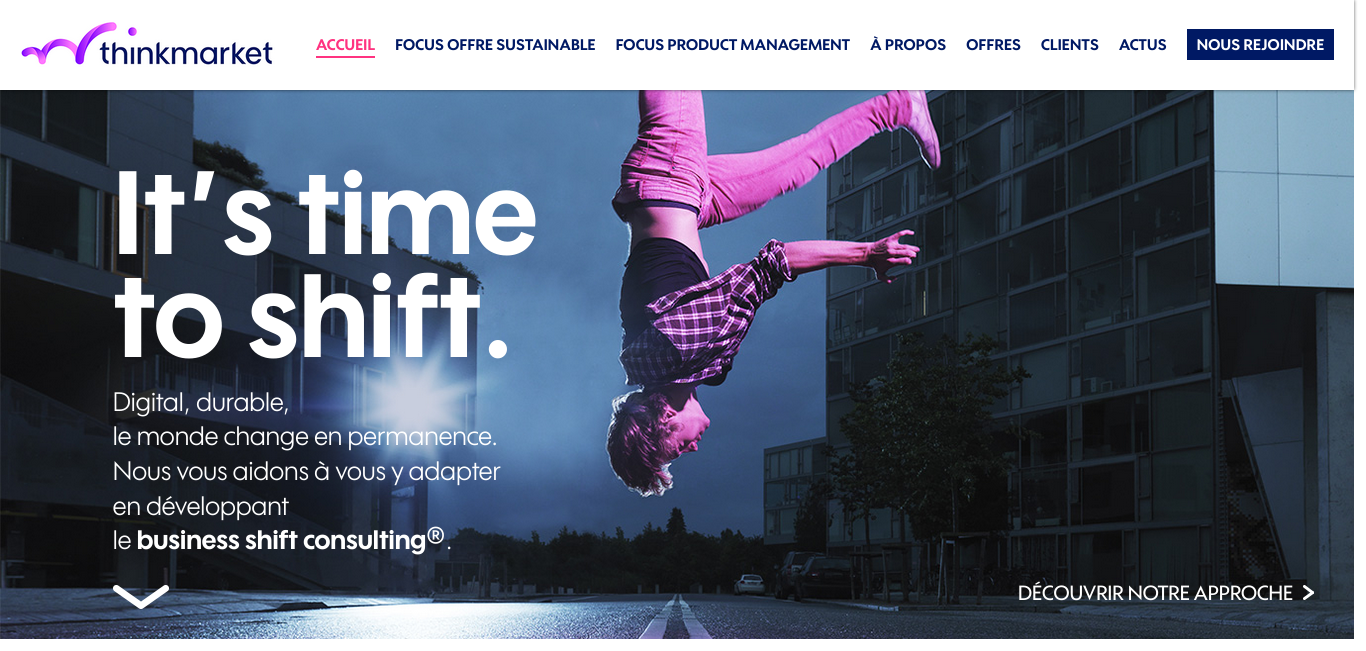
Task: Follow the DÉCOUVRIR NOTRE APPROCHE link
Action: [x=1155, y=593]
